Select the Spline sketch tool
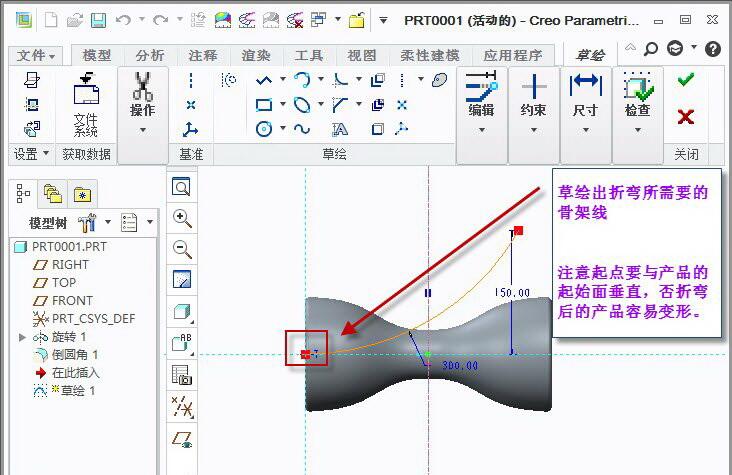The image size is (732, 475). click(x=302, y=129)
